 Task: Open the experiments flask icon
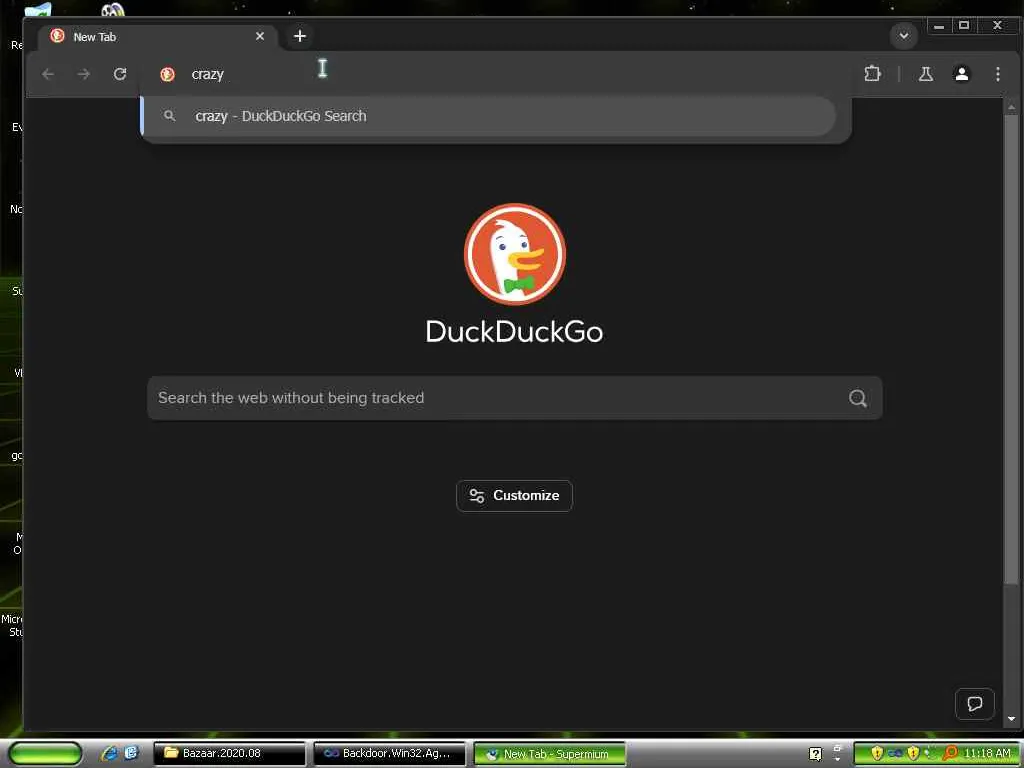coord(925,74)
